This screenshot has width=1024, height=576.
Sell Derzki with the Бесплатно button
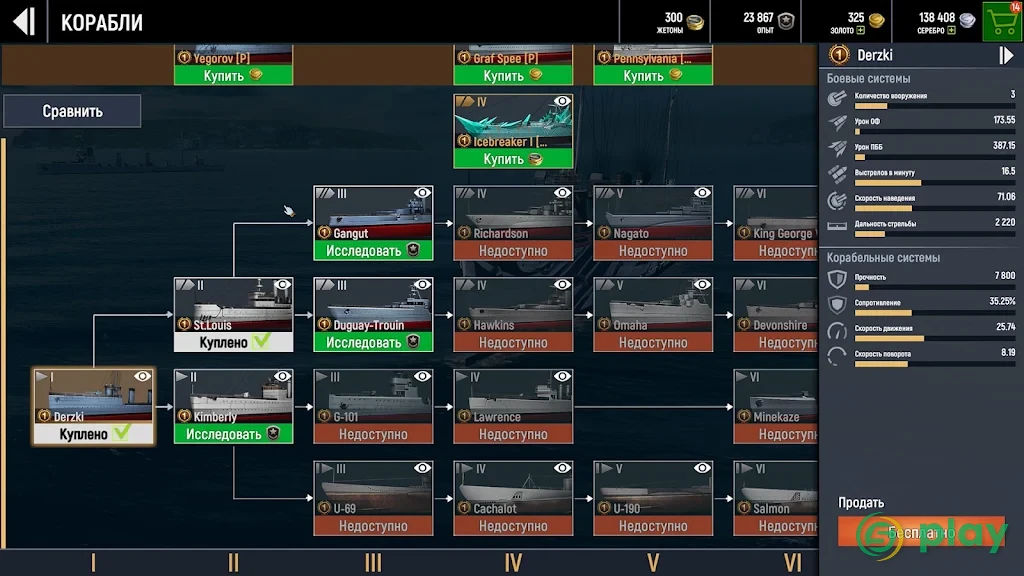pos(921,532)
